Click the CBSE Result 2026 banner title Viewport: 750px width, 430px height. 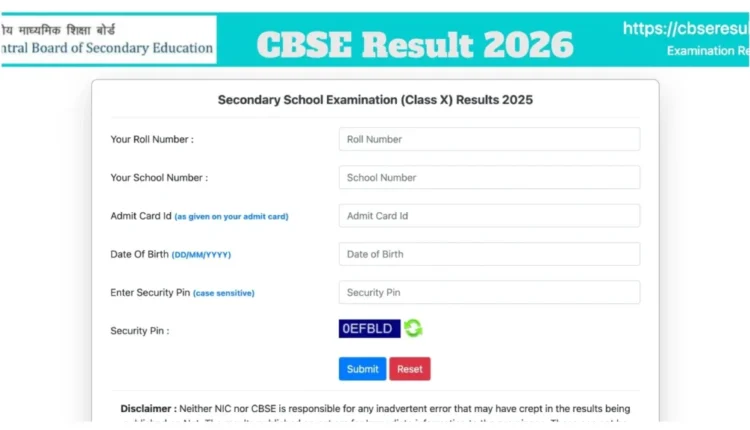[415, 45]
